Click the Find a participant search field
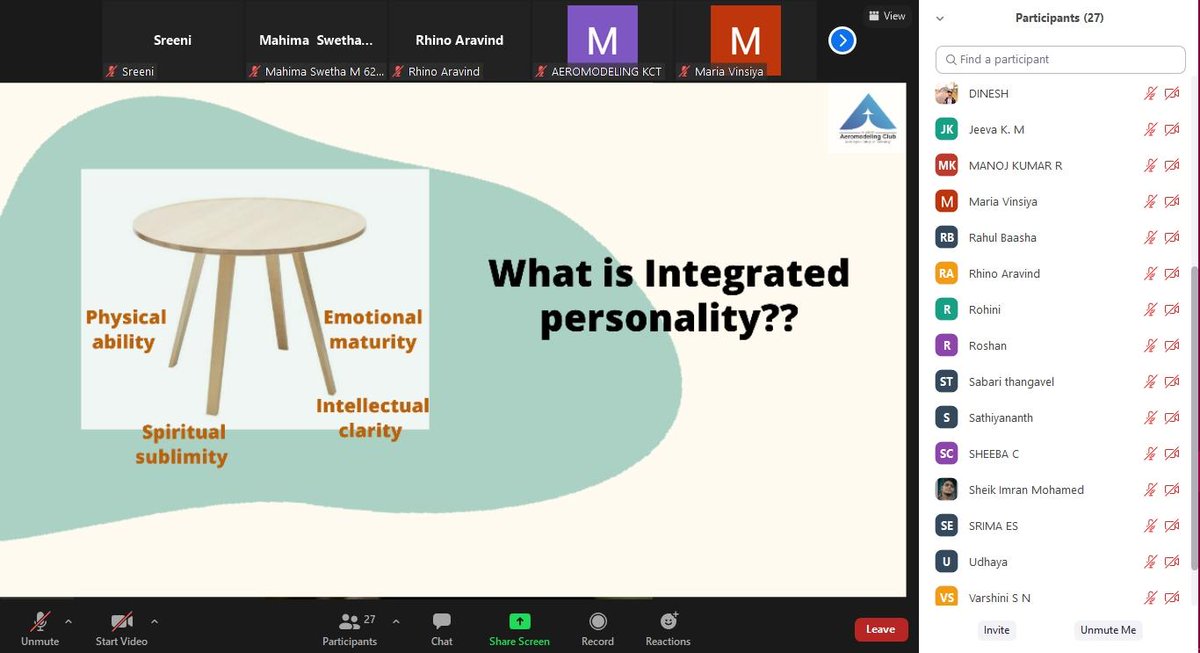1200x653 pixels. [x=1060, y=59]
